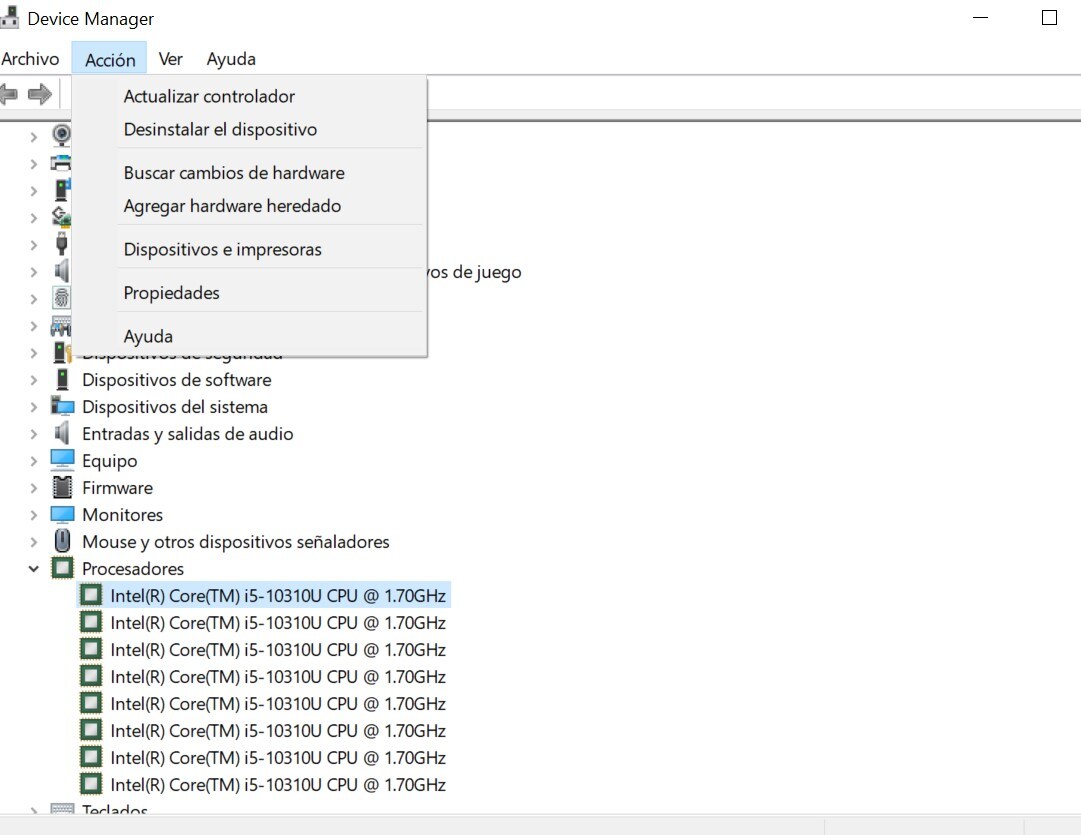The image size is (1081, 835).
Task: Click the Equipo computer icon
Action: (62, 460)
